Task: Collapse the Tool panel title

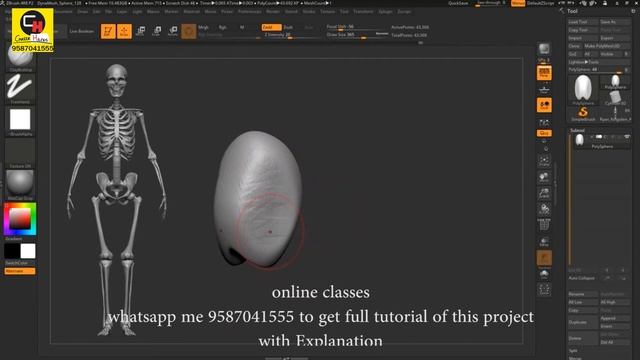Action: (x=573, y=11)
